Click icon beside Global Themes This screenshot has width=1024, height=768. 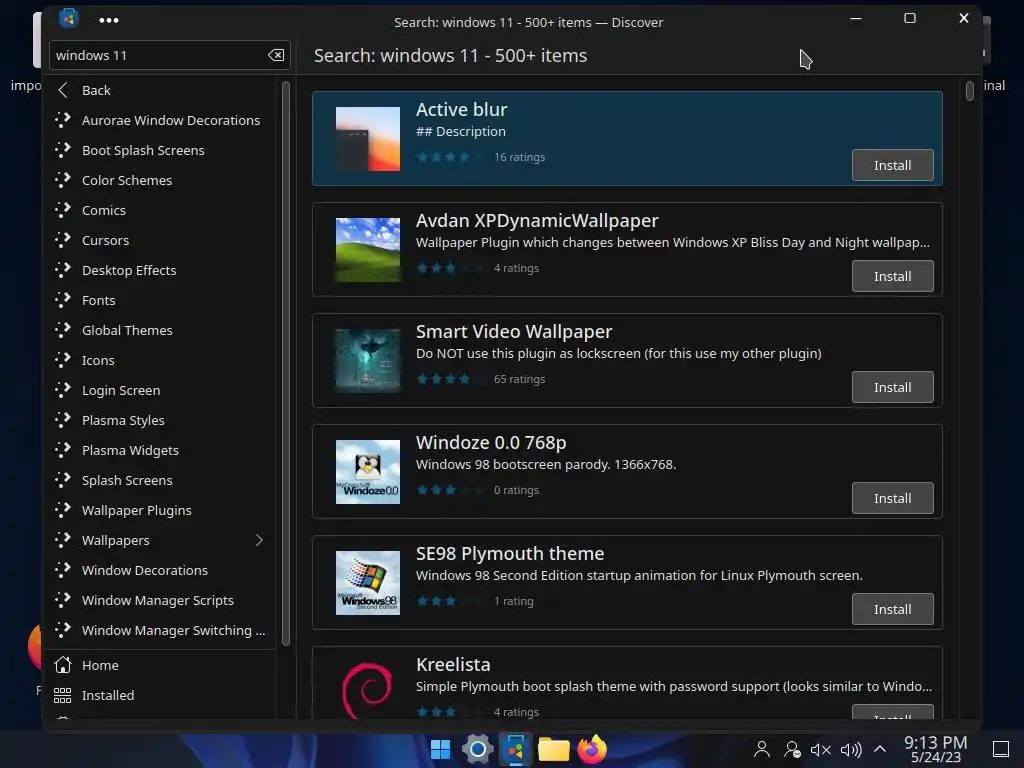63,330
